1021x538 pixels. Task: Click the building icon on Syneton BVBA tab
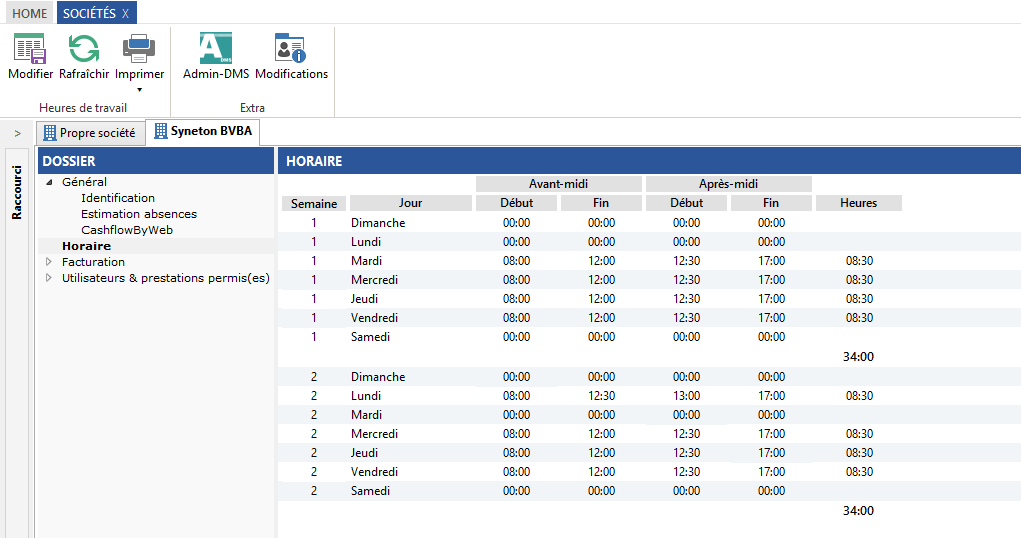coord(161,131)
